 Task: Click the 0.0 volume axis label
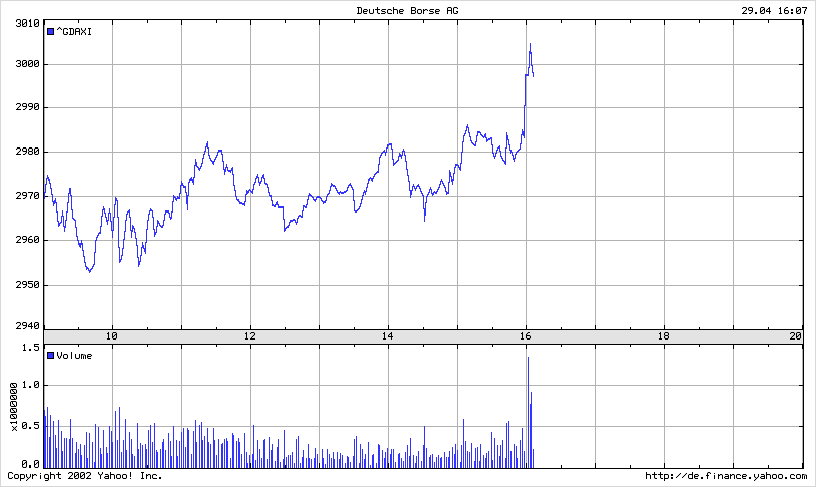(x=31, y=464)
